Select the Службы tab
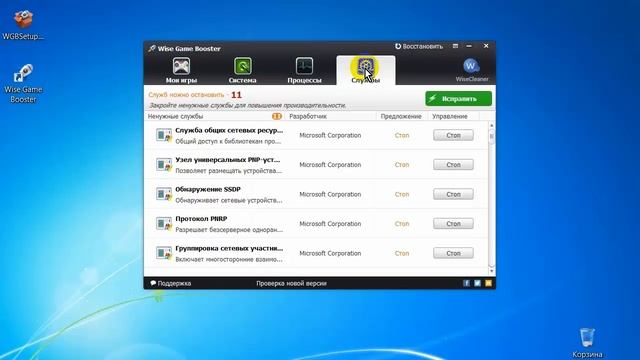 pos(365,70)
